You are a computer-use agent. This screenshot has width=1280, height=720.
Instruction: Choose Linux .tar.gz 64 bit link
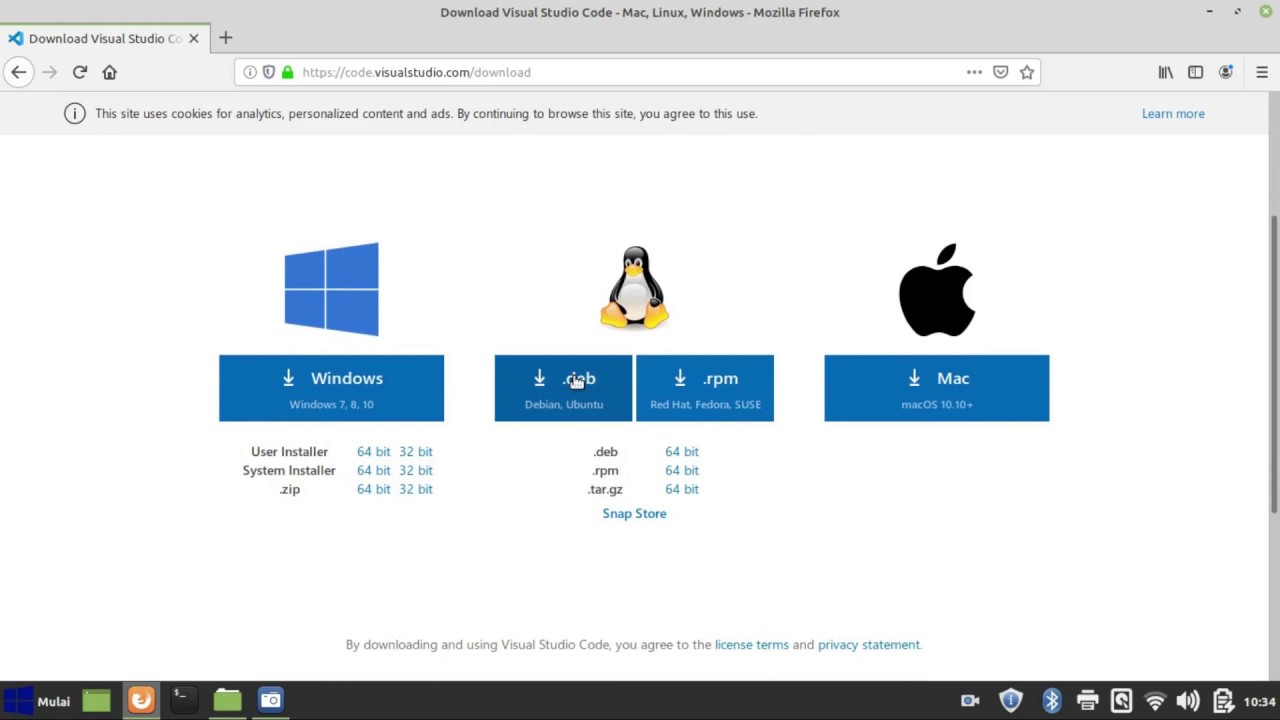(x=682, y=489)
